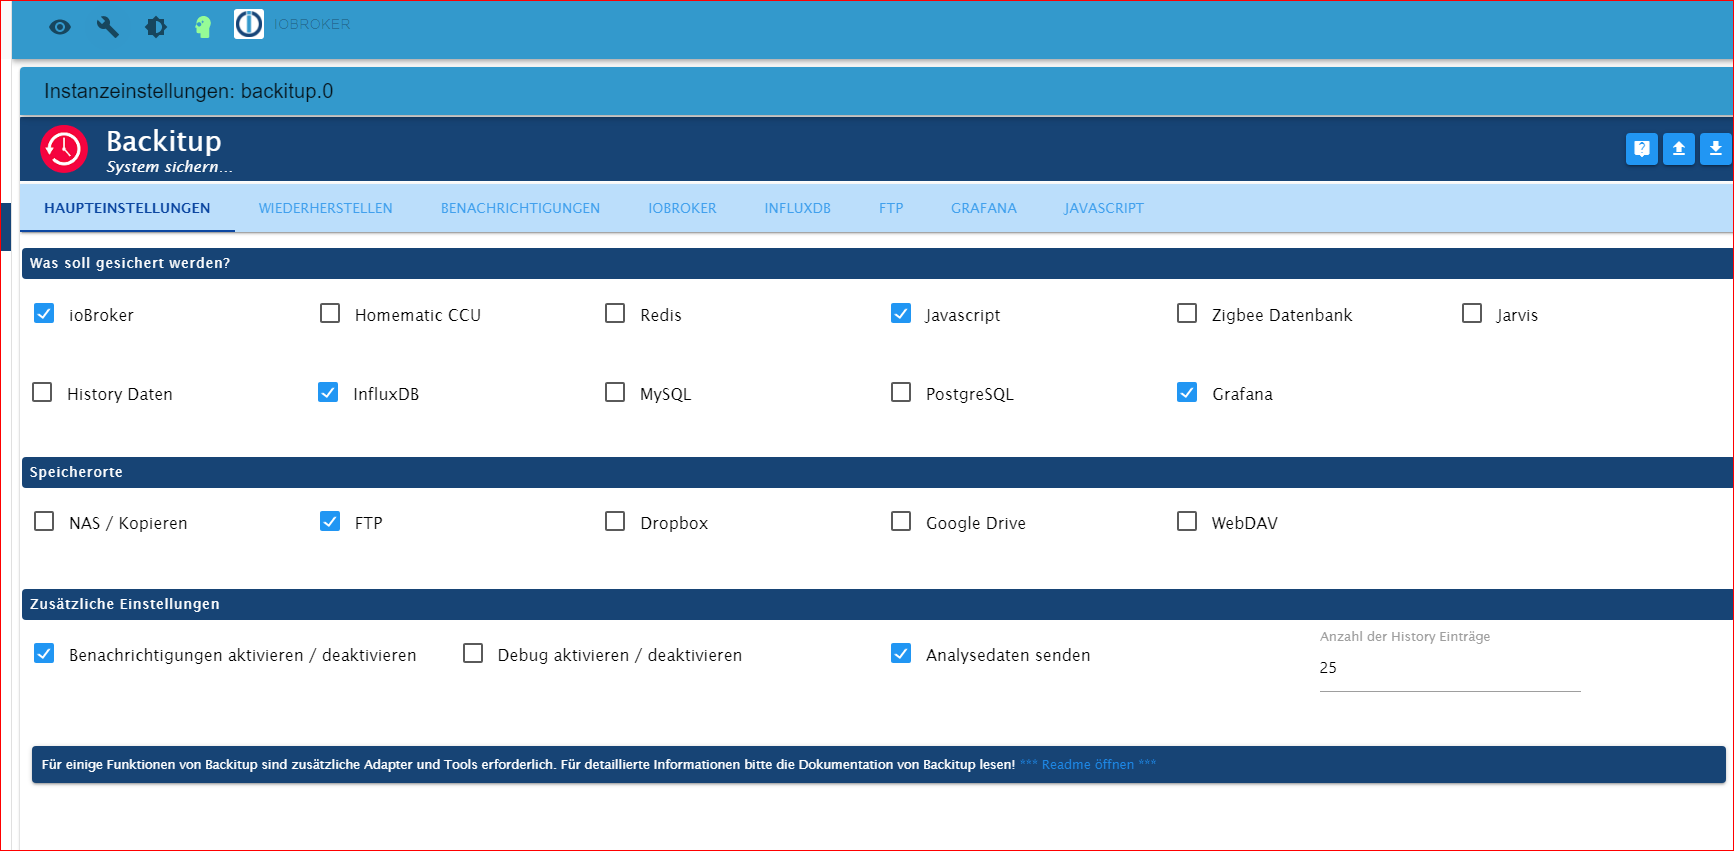Select the Haupteinstellungen tab
This screenshot has height=851, width=1734.
click(127, 208)
